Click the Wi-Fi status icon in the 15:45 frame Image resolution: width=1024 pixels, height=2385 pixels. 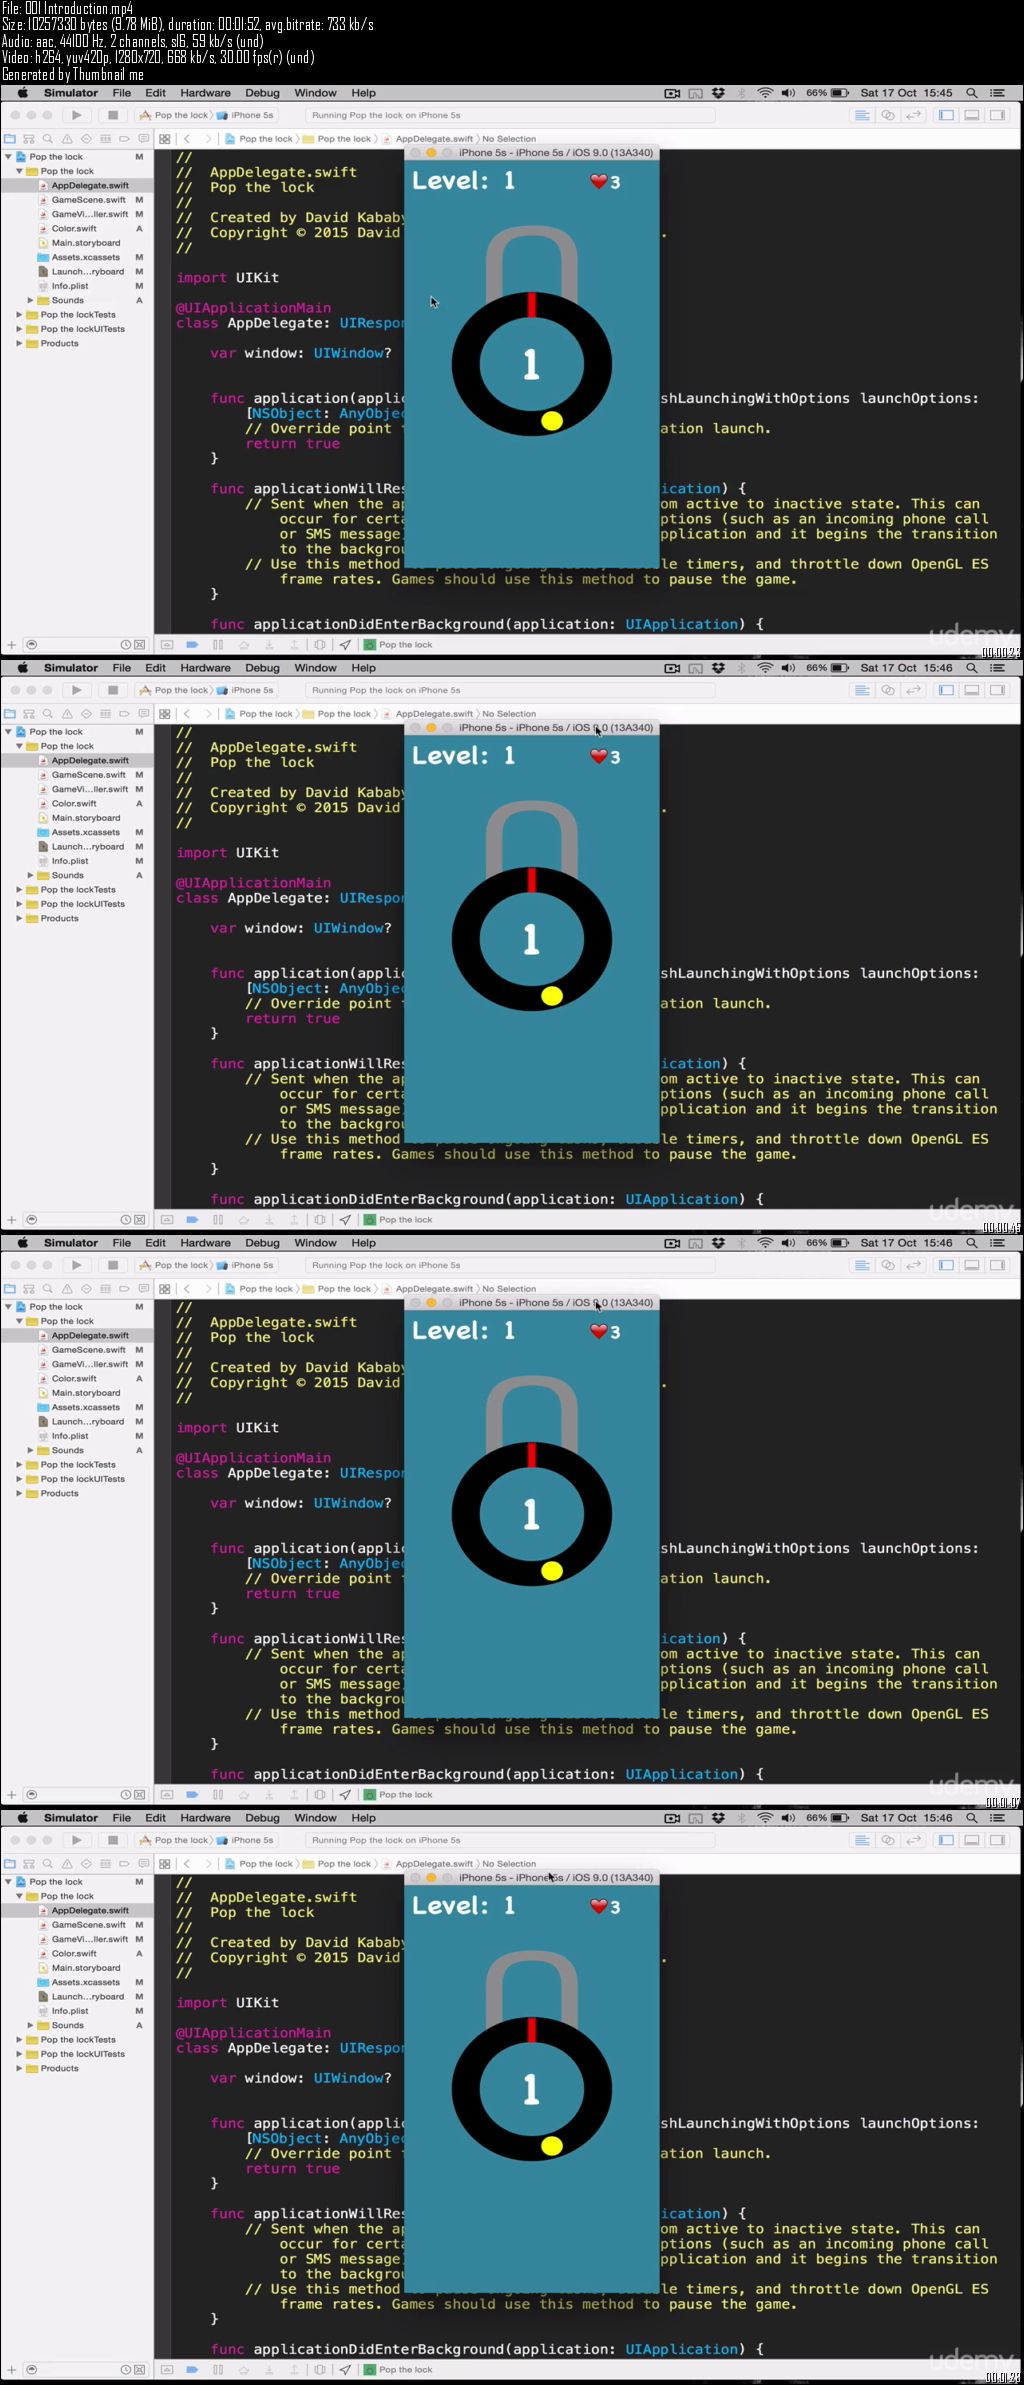click(765, 93)
